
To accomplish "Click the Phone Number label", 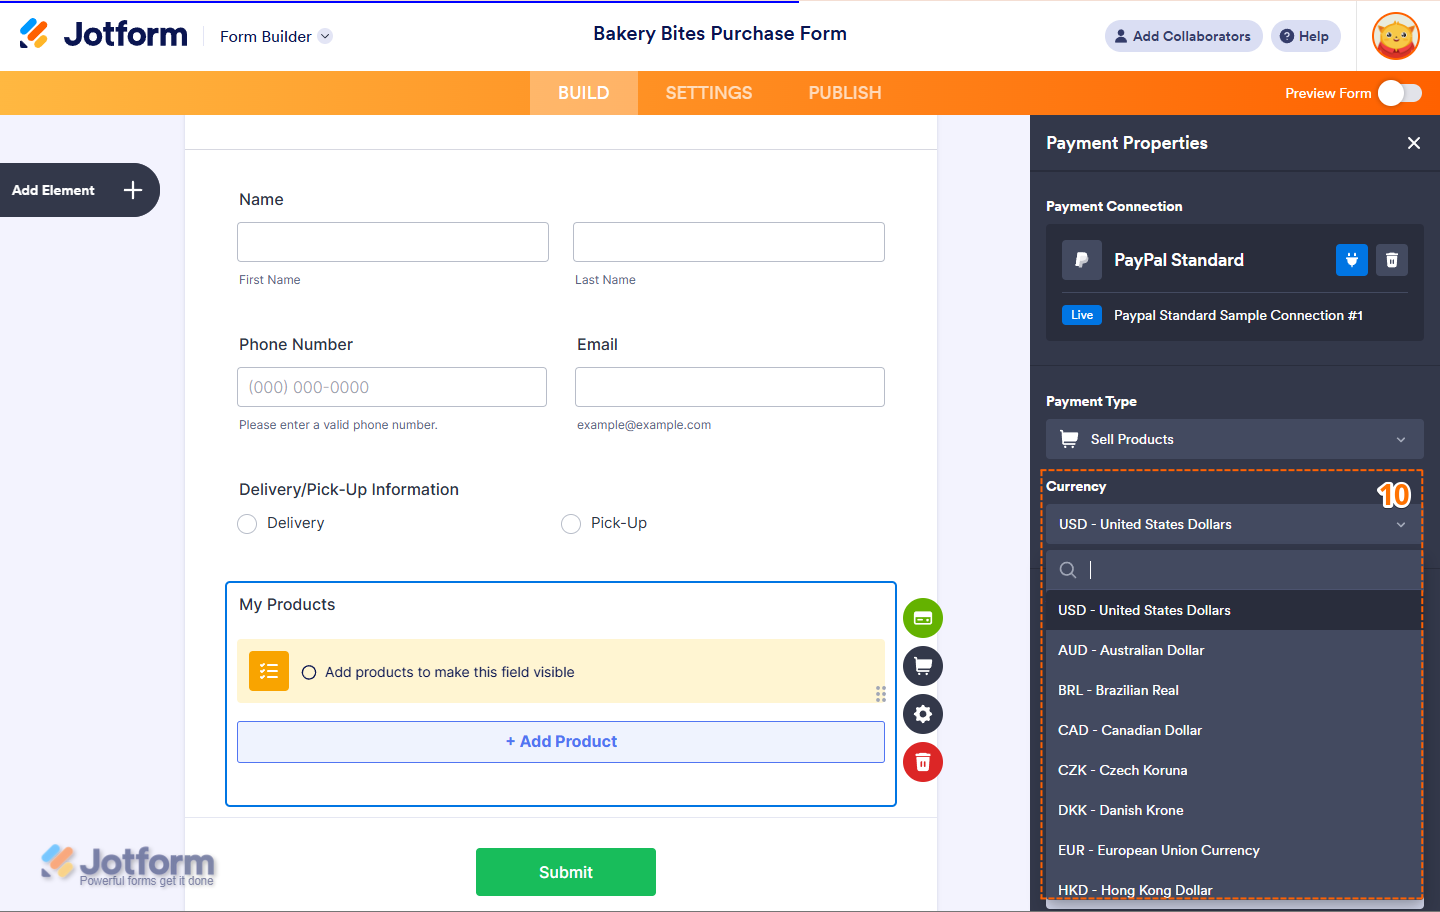I will pyautogui.click(x=296, y=345).
